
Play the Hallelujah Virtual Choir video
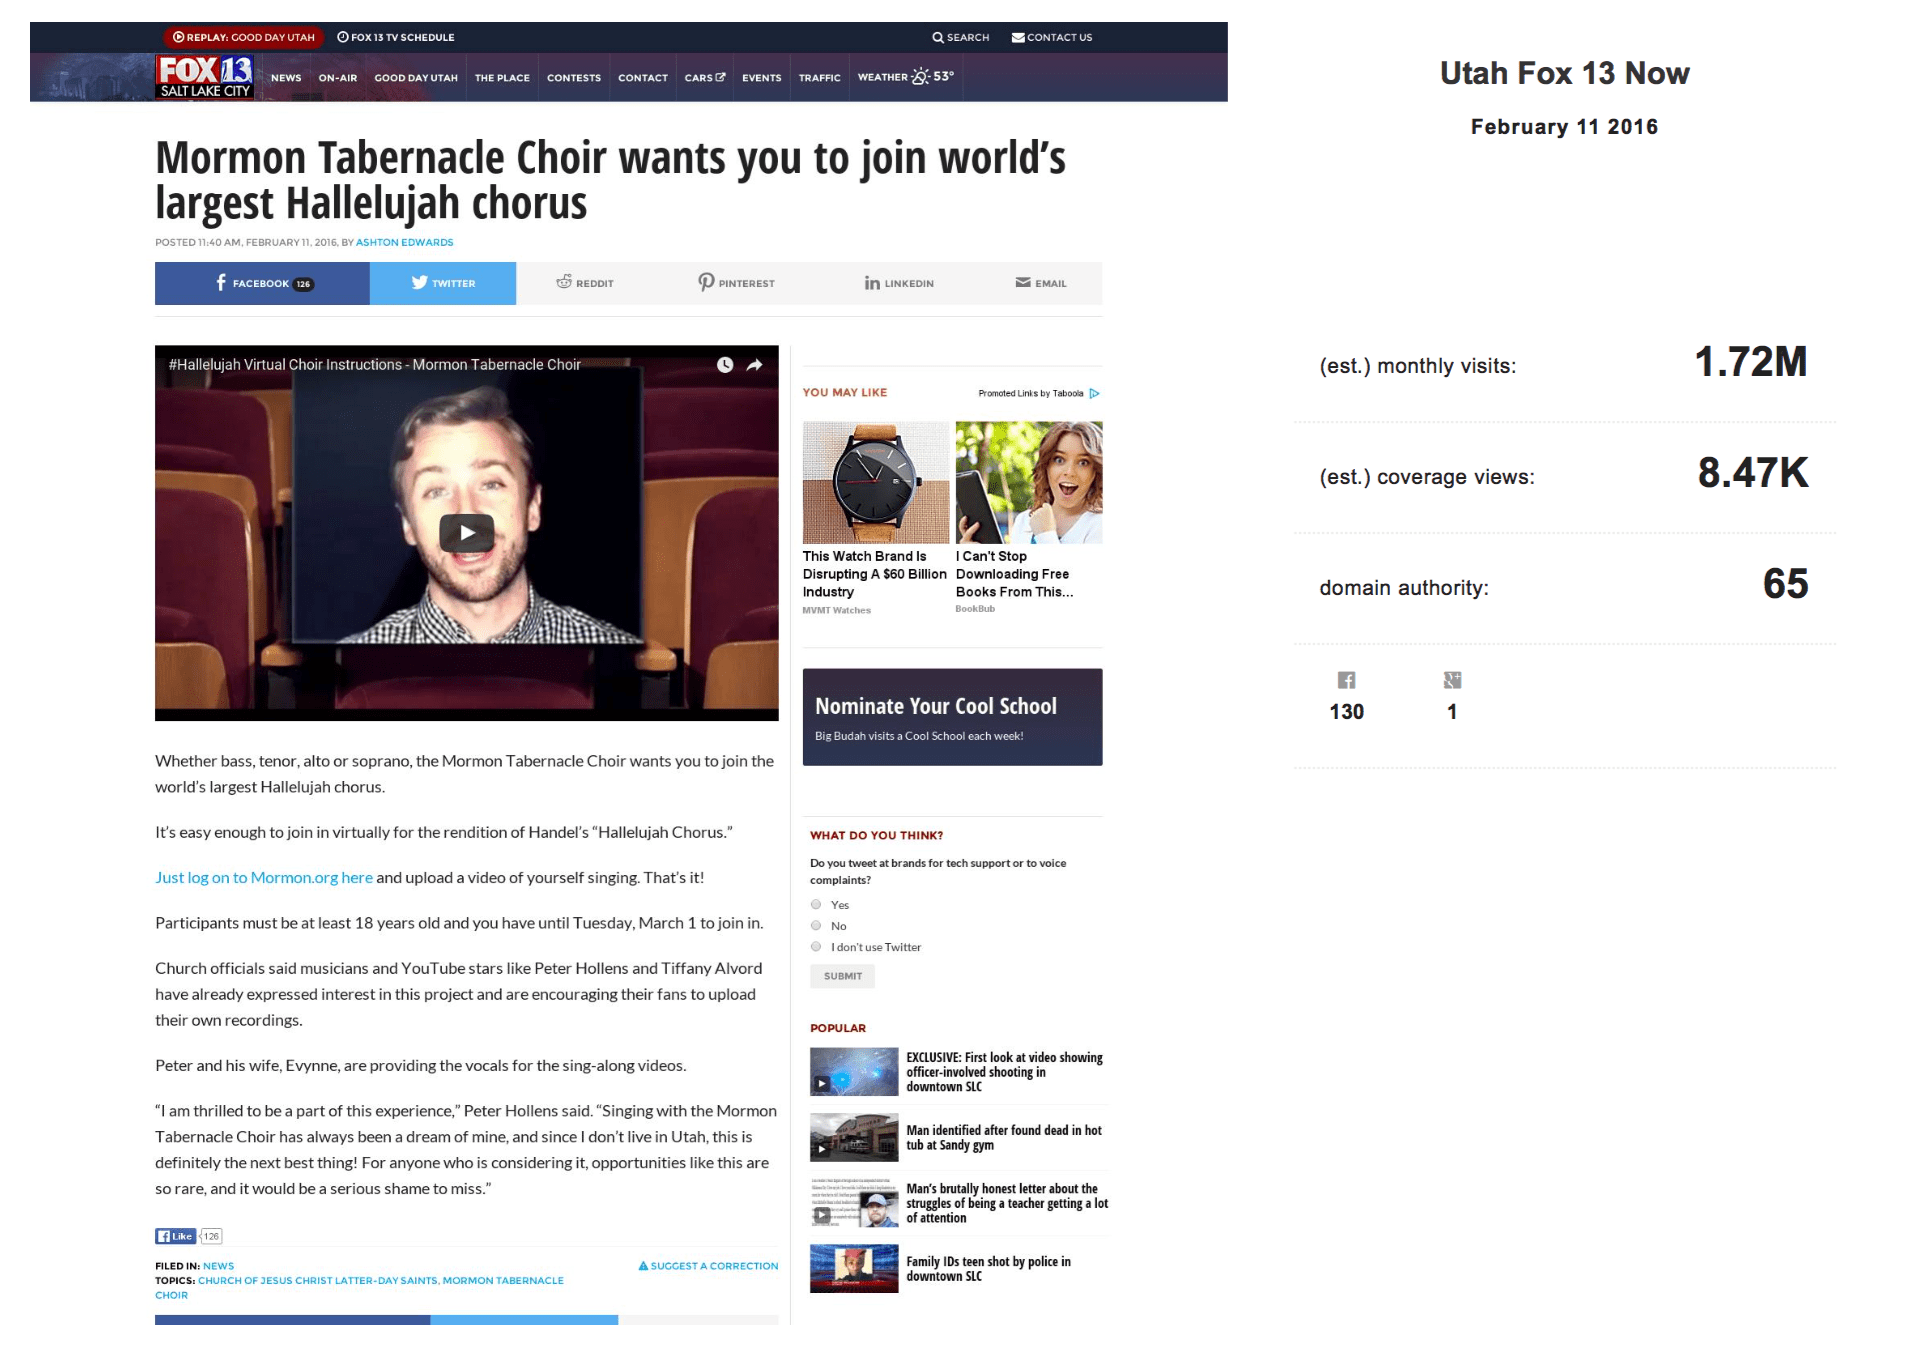point(467,533)
